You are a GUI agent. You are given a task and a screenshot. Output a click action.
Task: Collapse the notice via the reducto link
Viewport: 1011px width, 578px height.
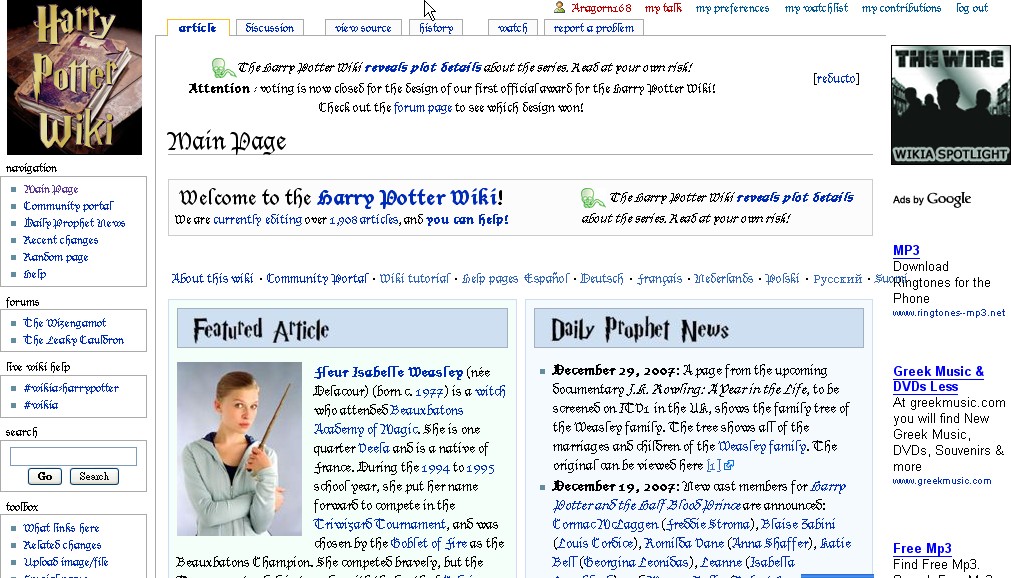(836, 79)
